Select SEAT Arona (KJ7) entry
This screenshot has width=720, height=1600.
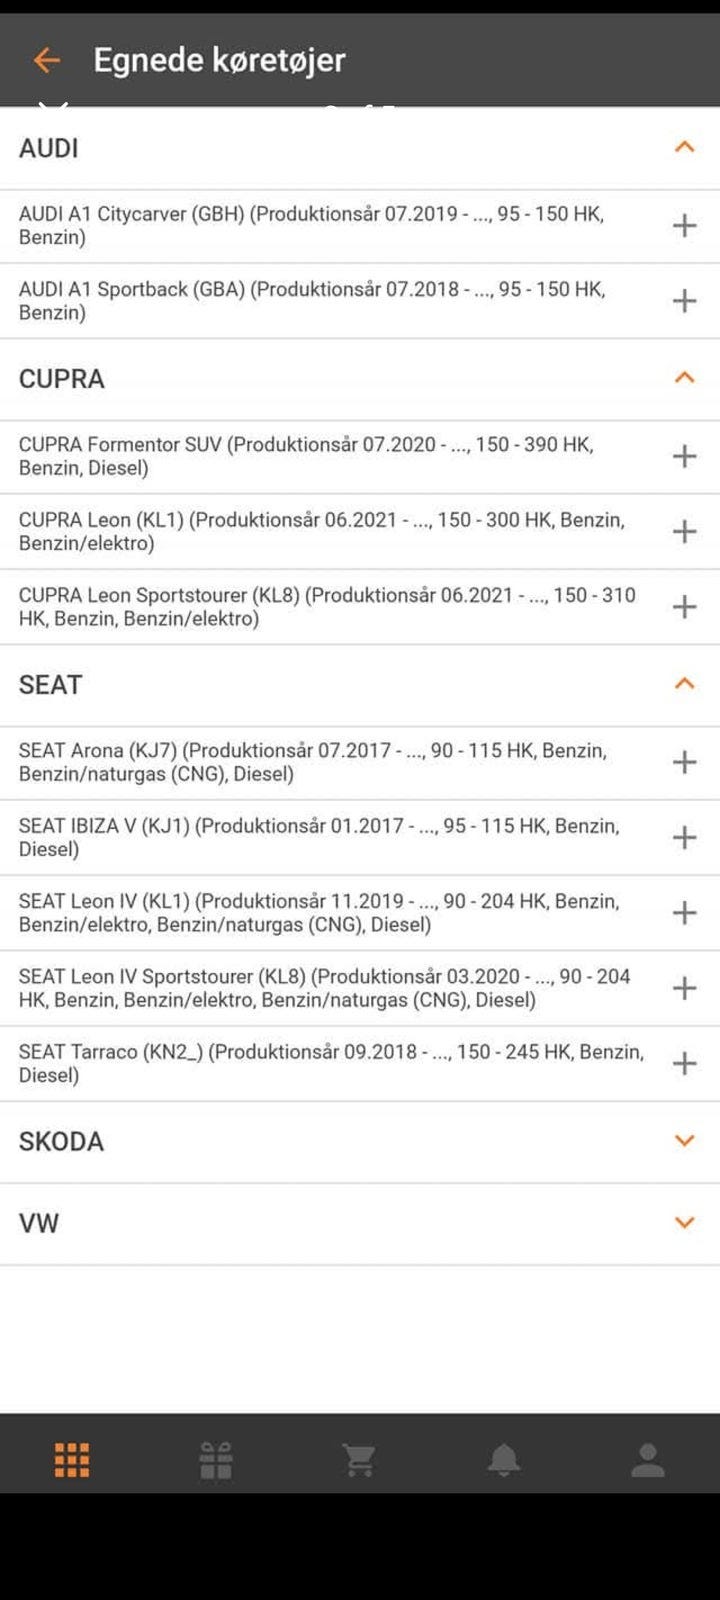(313, 762)
